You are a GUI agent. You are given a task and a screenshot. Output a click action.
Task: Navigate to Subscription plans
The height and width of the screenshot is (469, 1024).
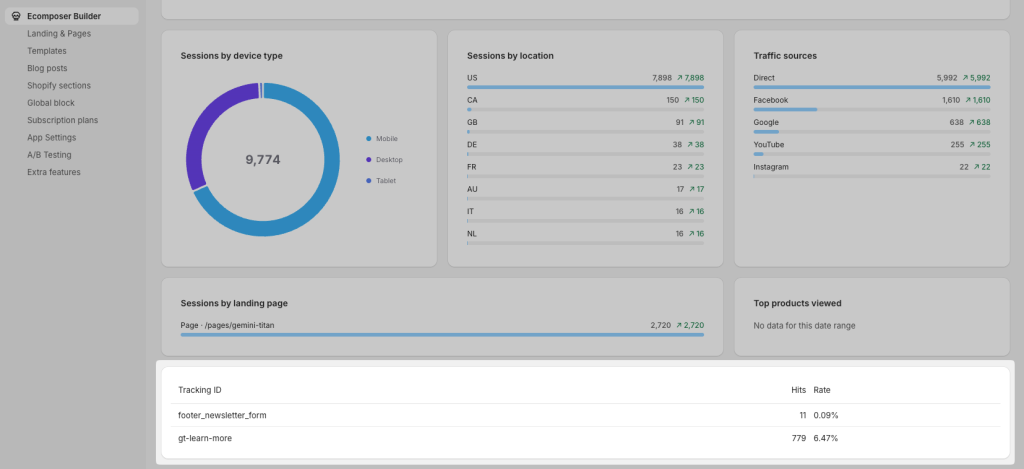pyautogui.click(x=62, y=120)
